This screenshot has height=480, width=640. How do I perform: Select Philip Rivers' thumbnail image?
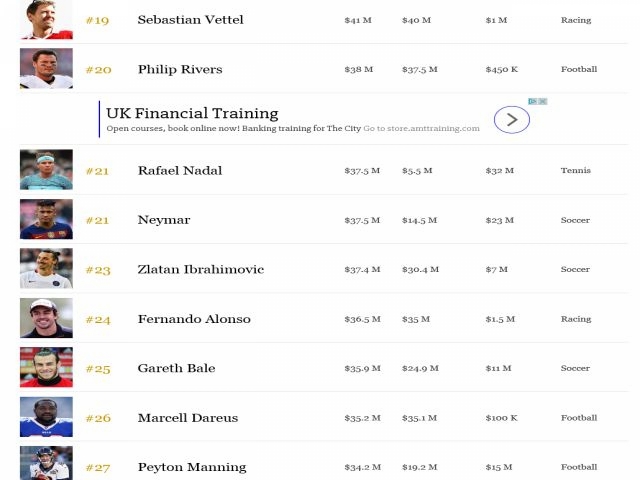46,69
